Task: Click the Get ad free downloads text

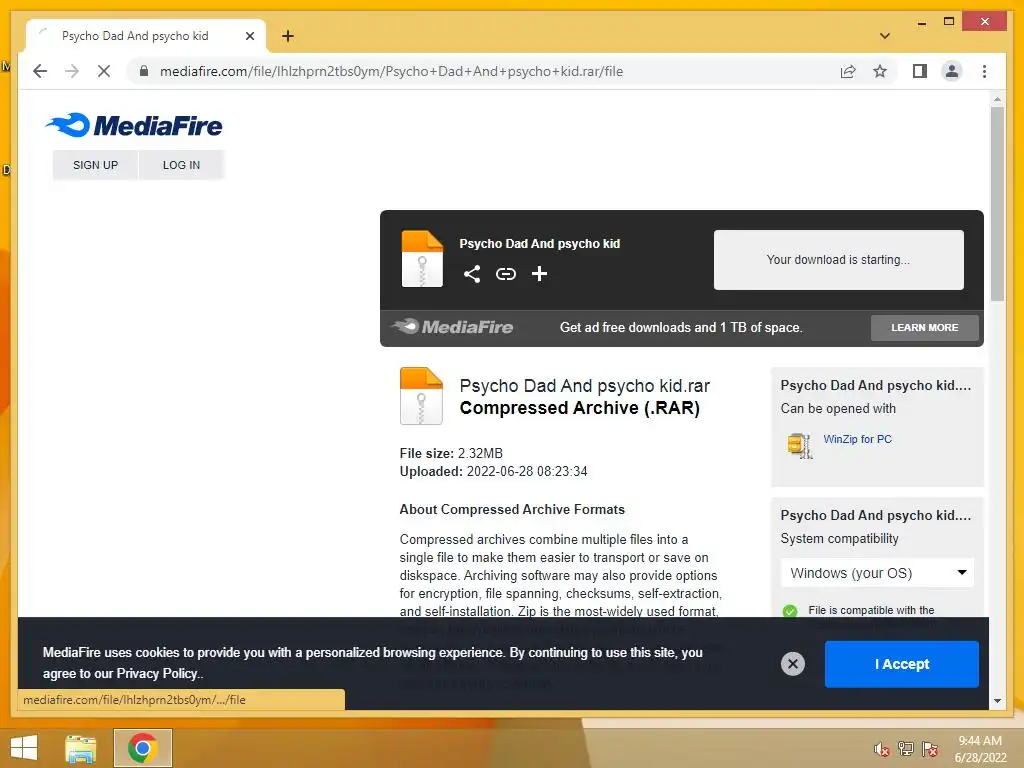Action: point(681,328)
